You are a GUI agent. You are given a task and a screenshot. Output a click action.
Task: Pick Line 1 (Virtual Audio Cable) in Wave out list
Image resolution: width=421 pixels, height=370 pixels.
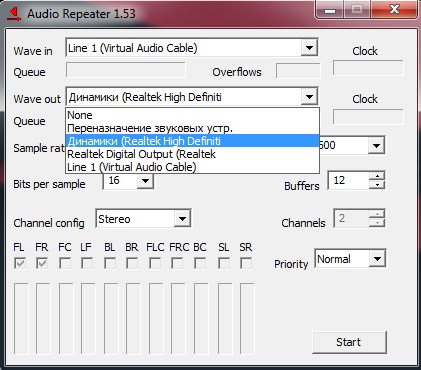coord(192,167)
